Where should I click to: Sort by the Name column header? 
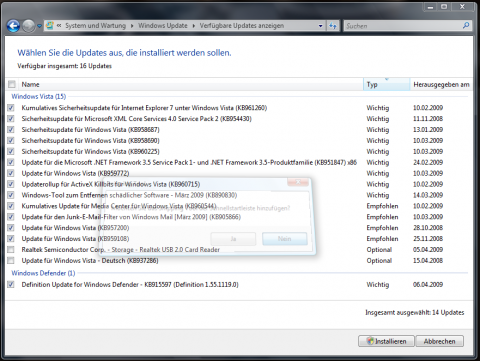pyautogui.click(x=190, y=84)
